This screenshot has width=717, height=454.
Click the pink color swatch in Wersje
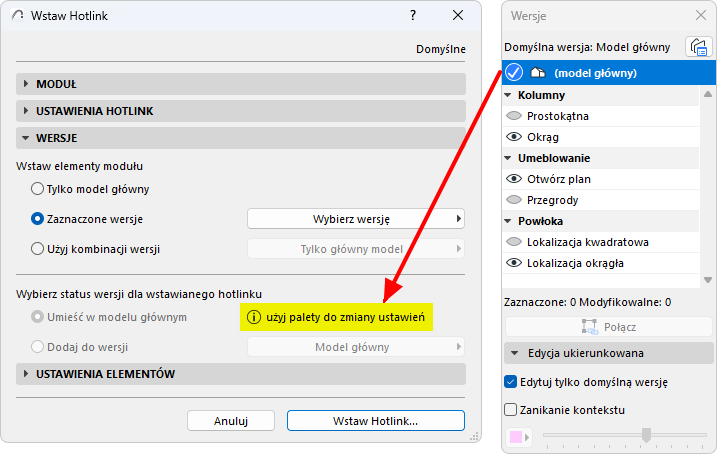(518, 437)
